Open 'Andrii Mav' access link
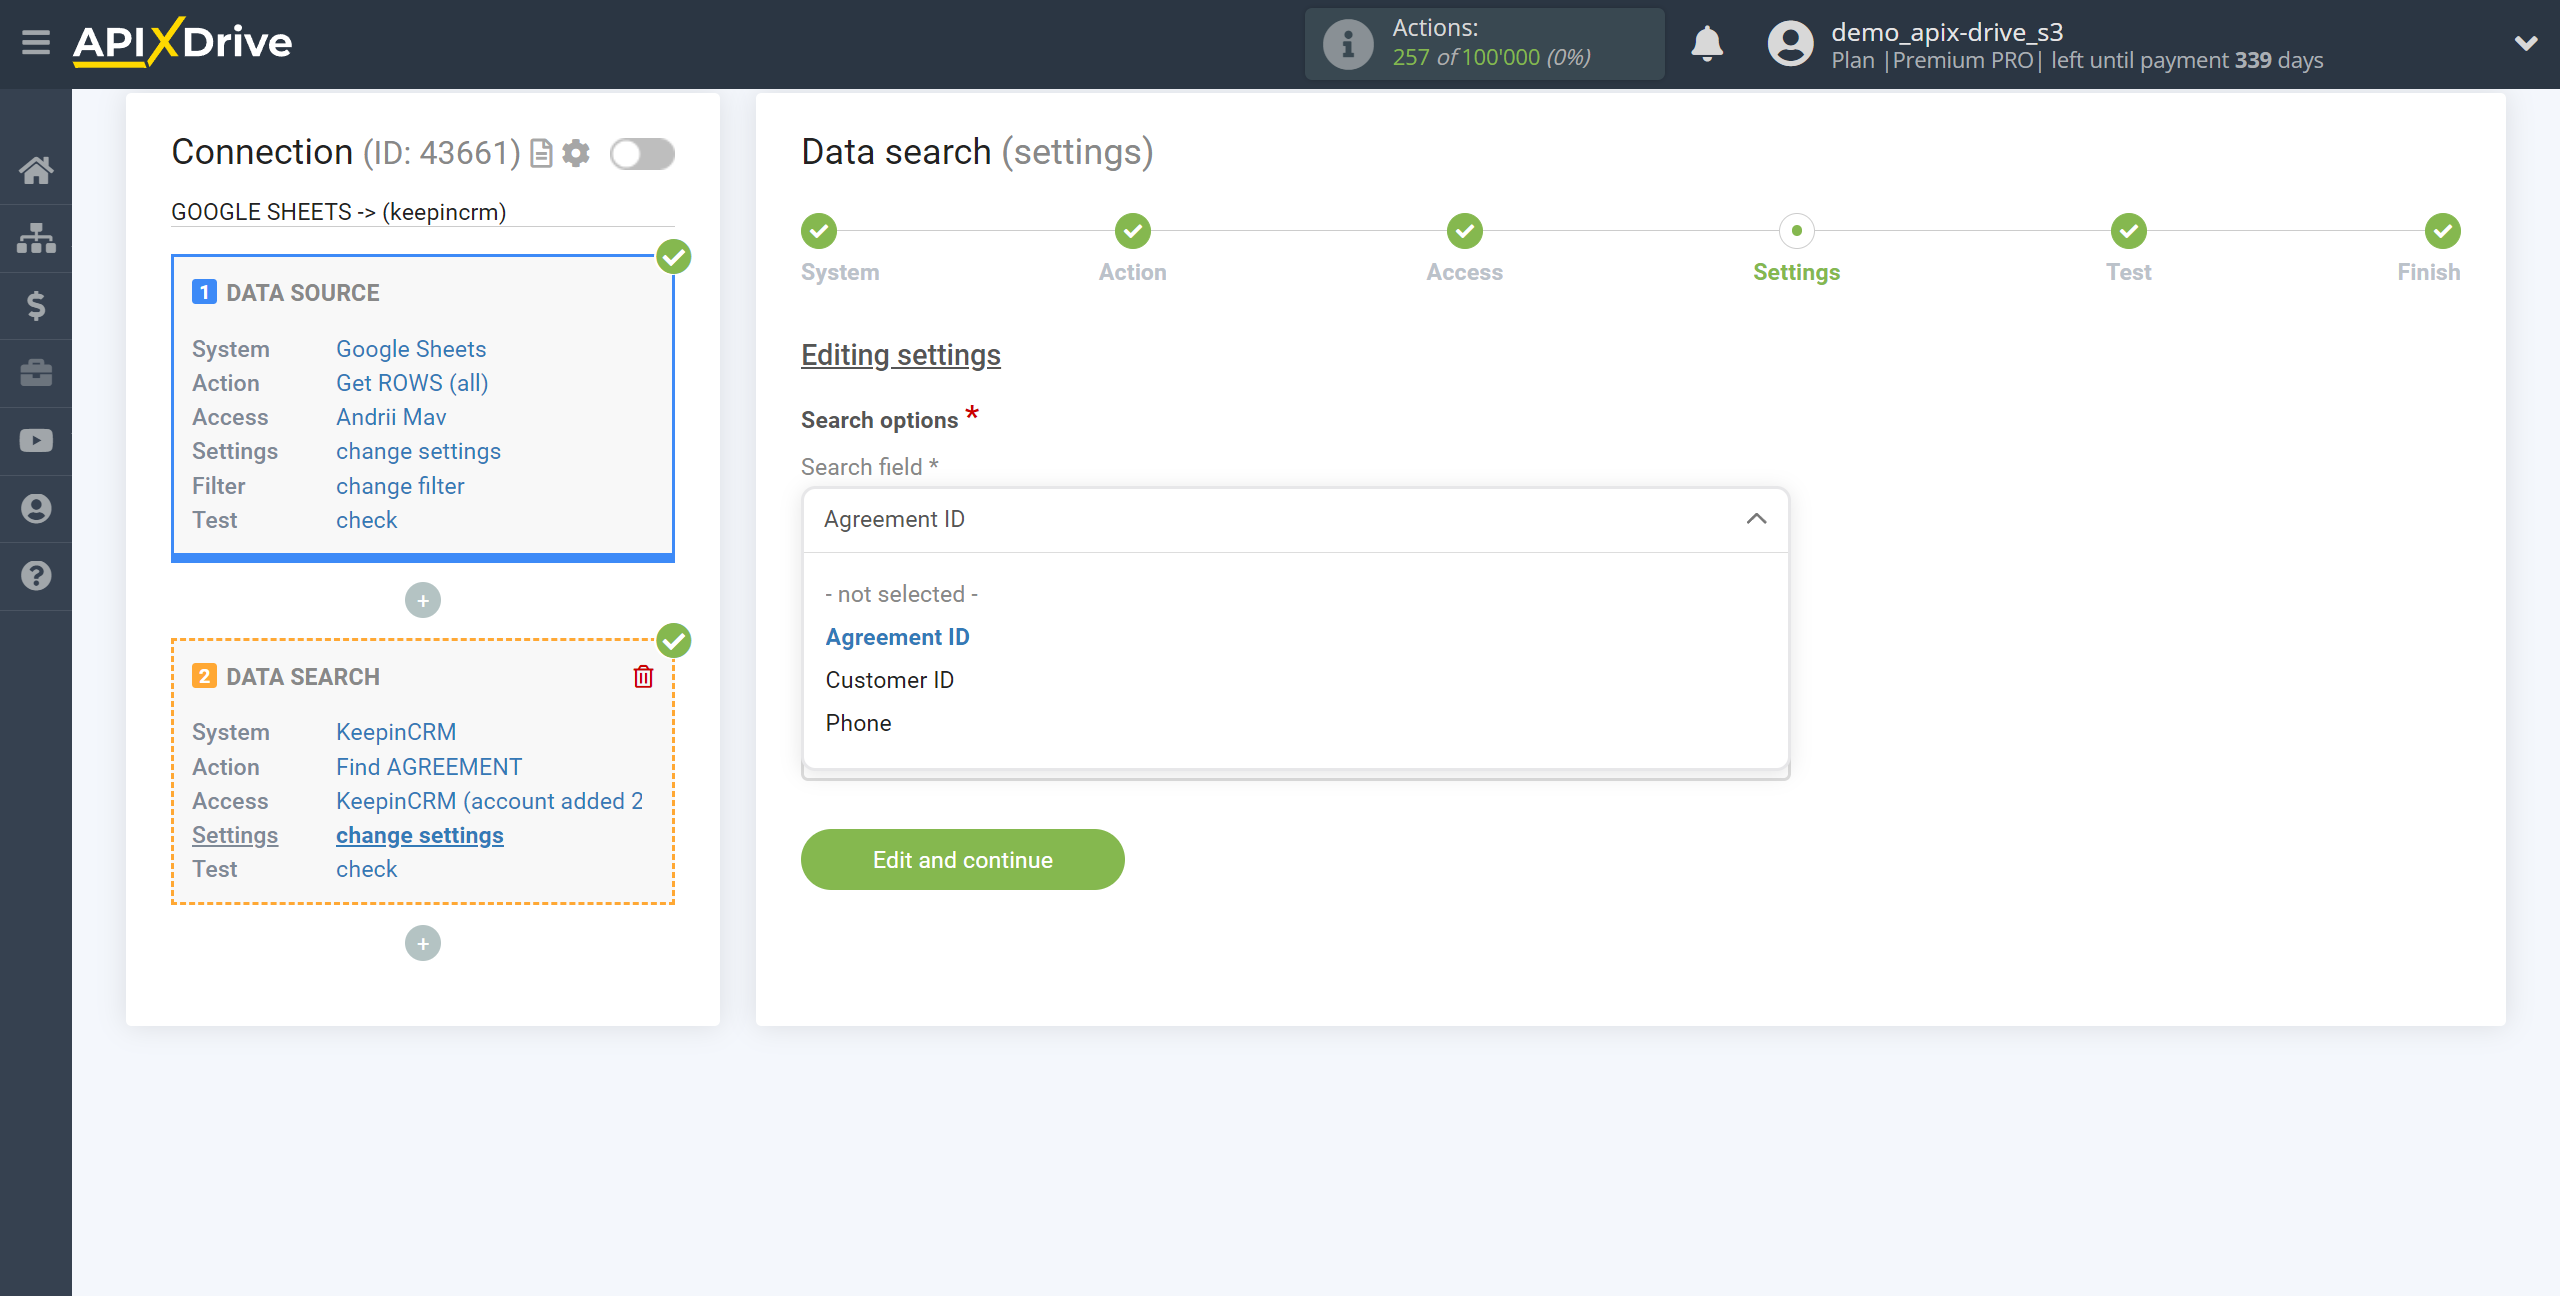Viewport: 2560px width, 1296px height. coord(391,417)
